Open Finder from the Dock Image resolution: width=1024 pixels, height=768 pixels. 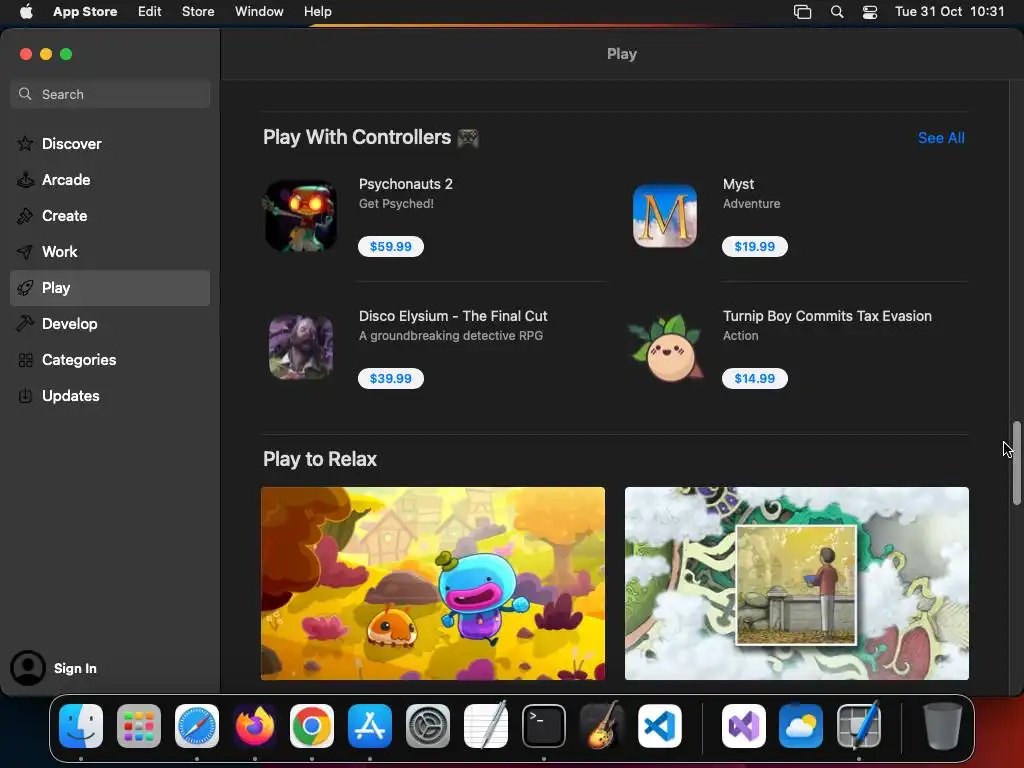click(x=81, y=726)
